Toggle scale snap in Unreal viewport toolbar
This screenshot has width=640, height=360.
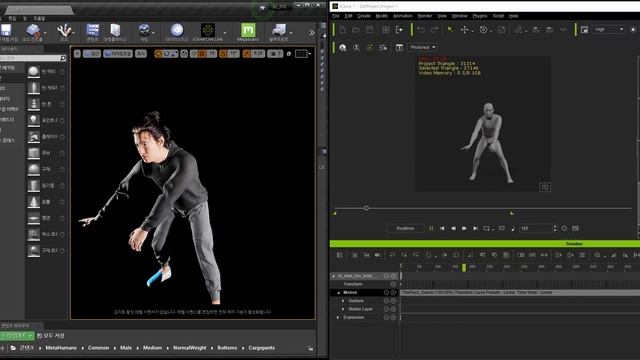pyautogui.click(x=246, y=54)
